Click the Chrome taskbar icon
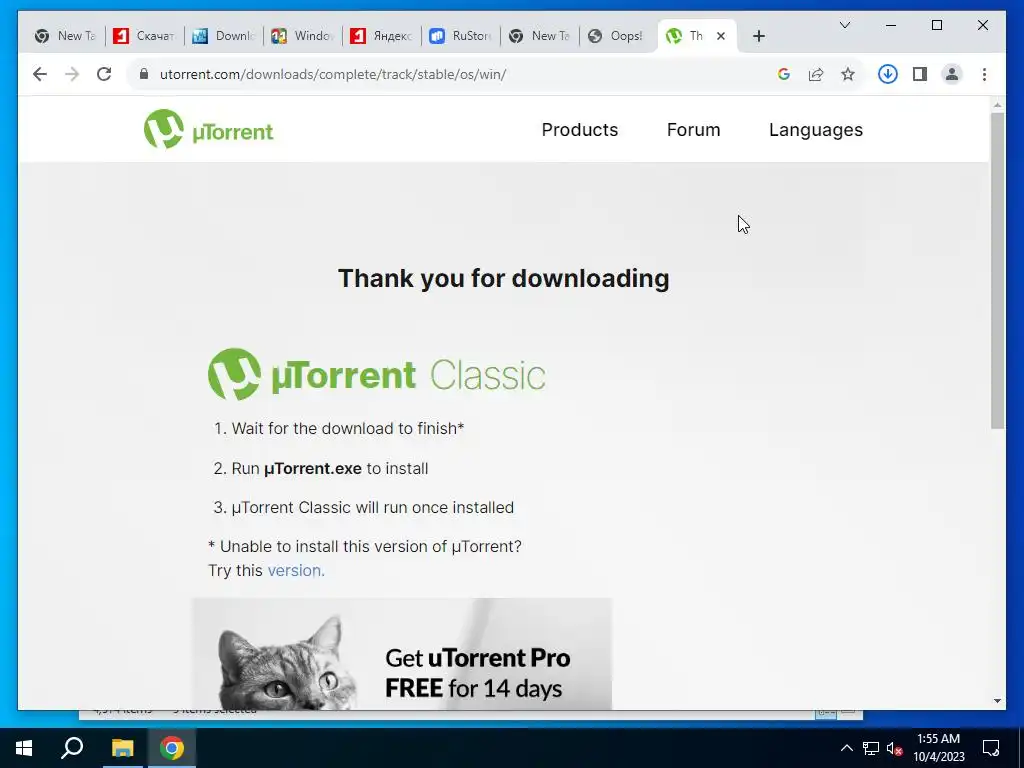Image resolution: width=1024 pixels, height=768 pixels. (x=172, y=748)
